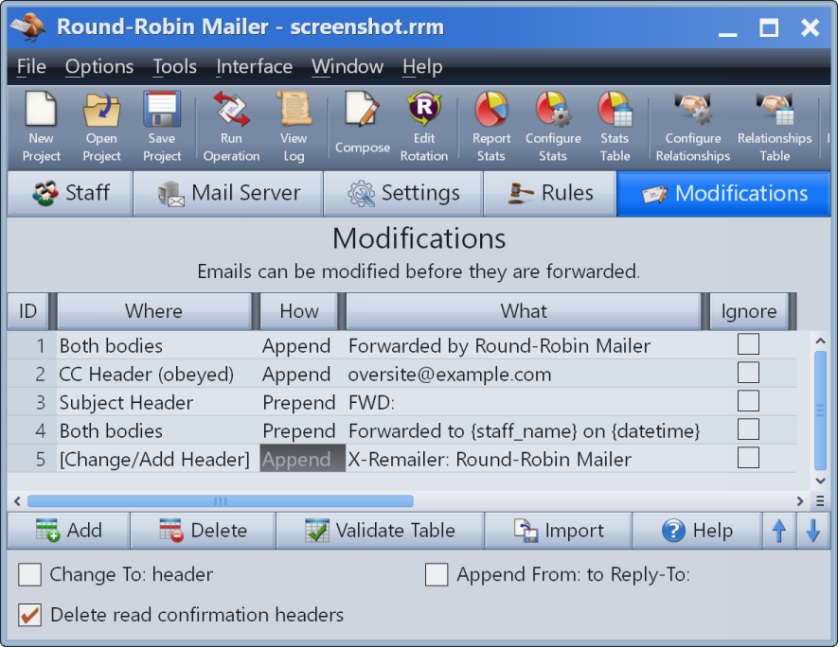838x647 pixels.
Task: Click the horizontal scrollbar thumb
Action: (220, 501)
